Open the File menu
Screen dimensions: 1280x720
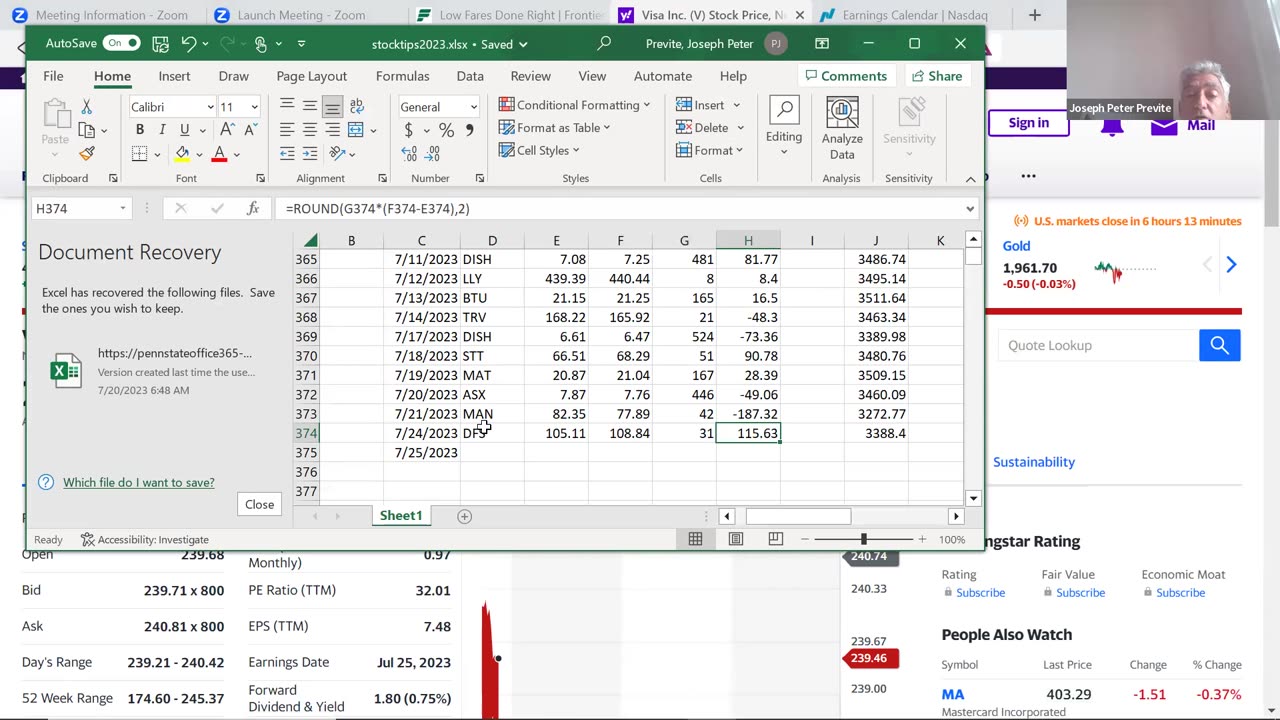pos(53,76)
